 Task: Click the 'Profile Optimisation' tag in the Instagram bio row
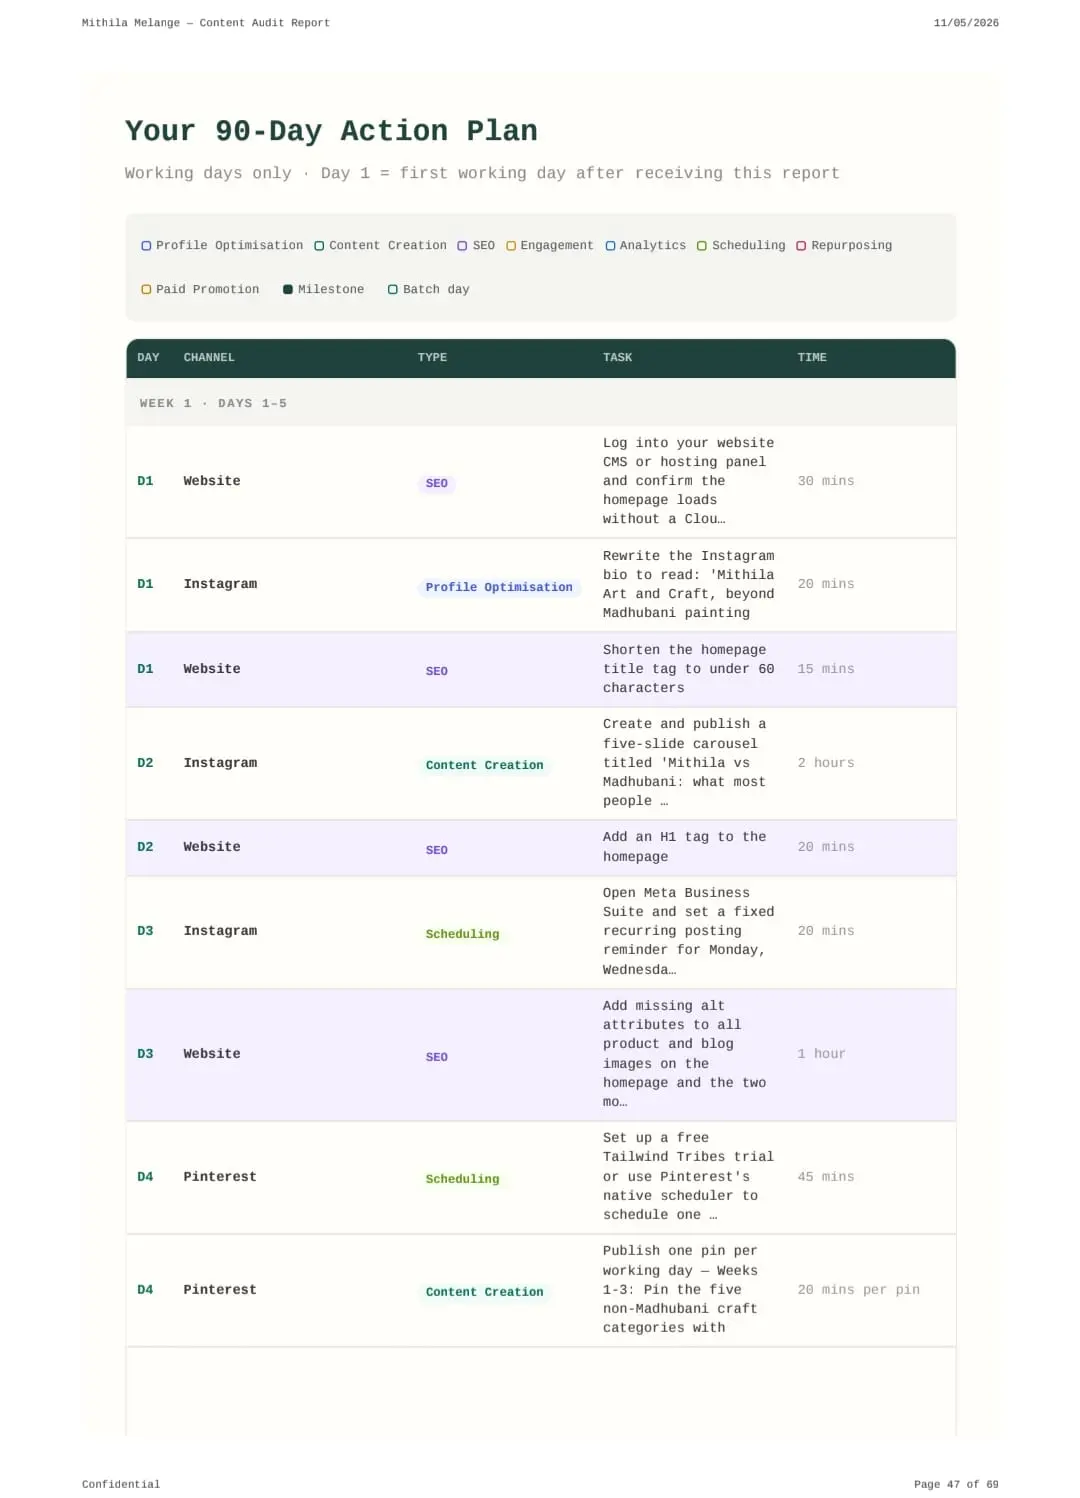point(499,588)
